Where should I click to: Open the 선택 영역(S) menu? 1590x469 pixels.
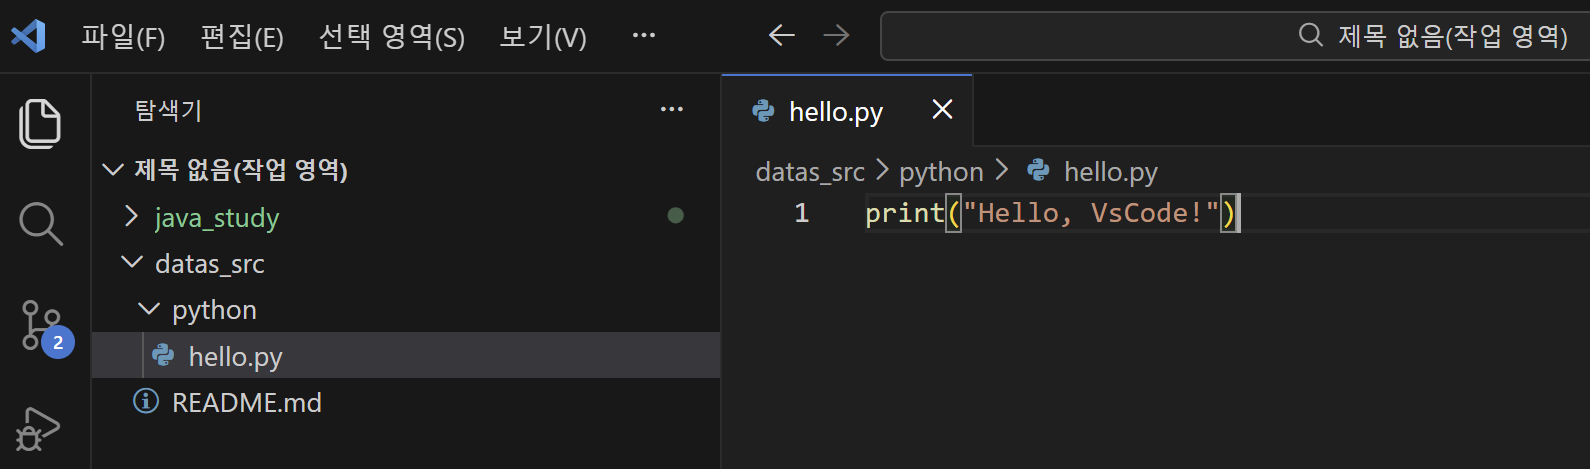pos(391,37)
